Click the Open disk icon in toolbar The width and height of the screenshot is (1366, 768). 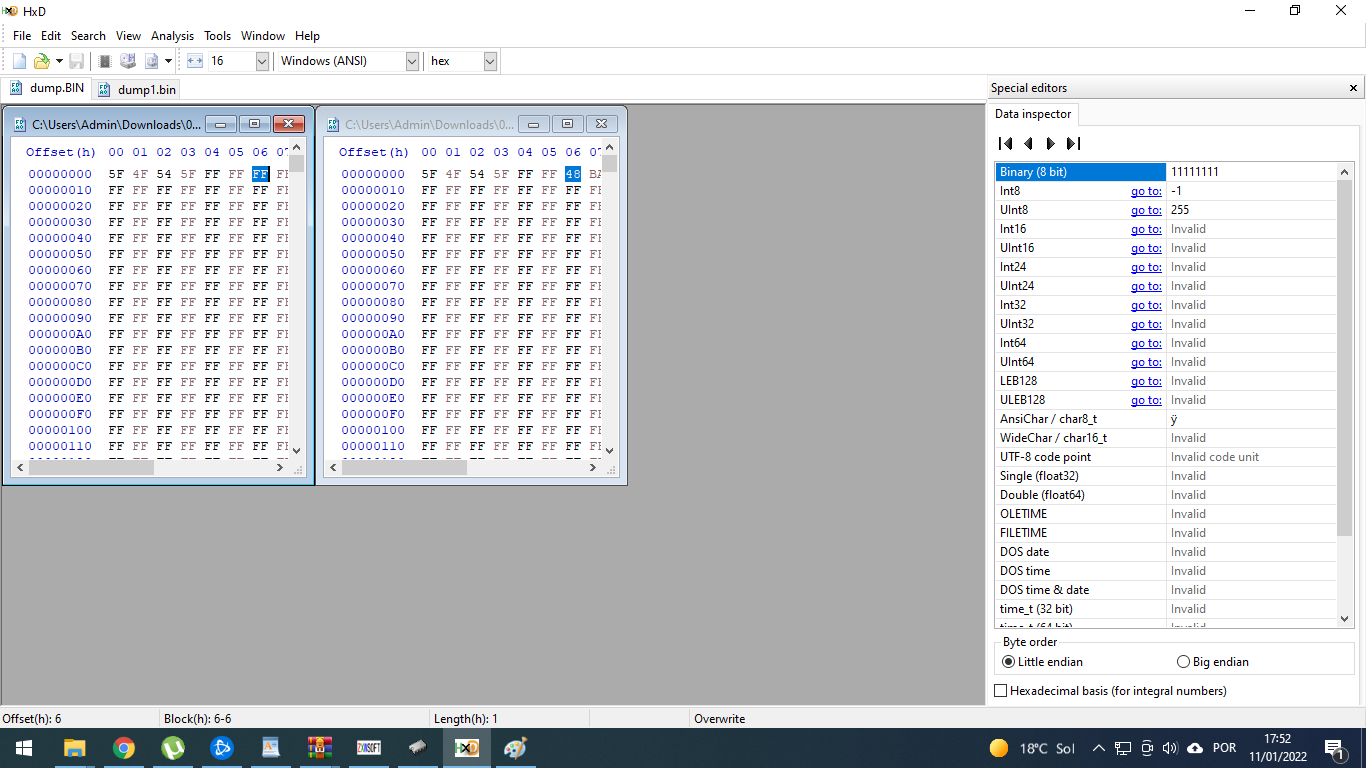click(x=128, y=61)
